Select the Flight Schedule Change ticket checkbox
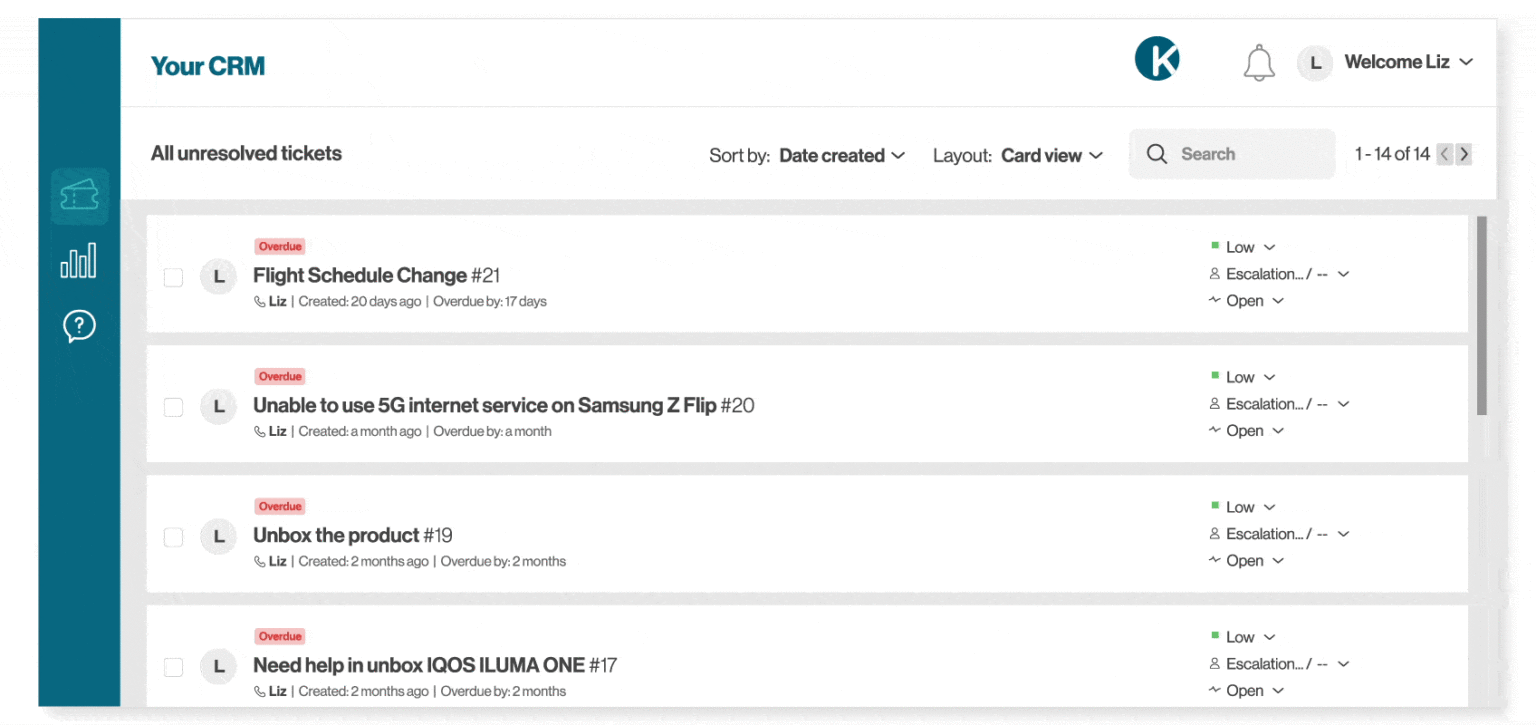This screenshot has height=725, width=1536. pos(174,277)
